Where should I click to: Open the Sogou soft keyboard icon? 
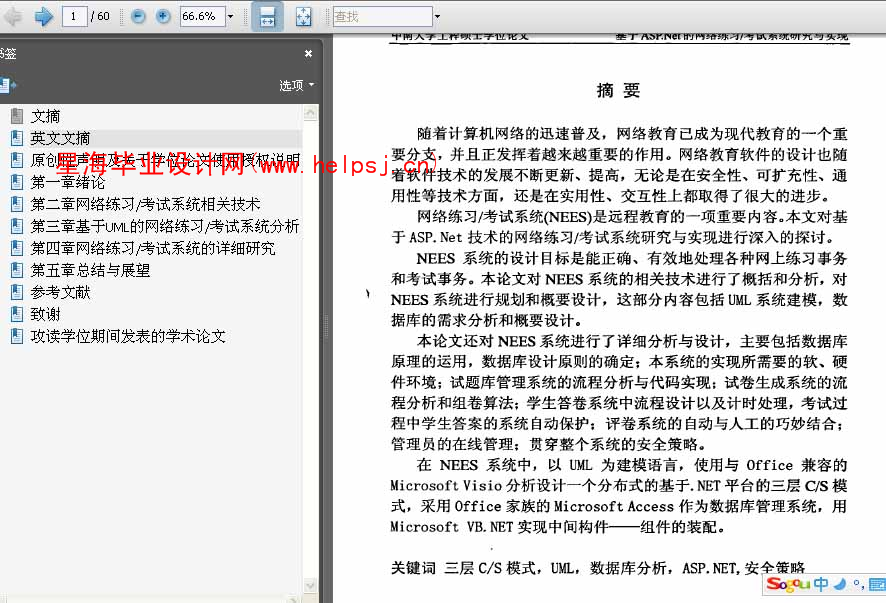click(878, 584)
